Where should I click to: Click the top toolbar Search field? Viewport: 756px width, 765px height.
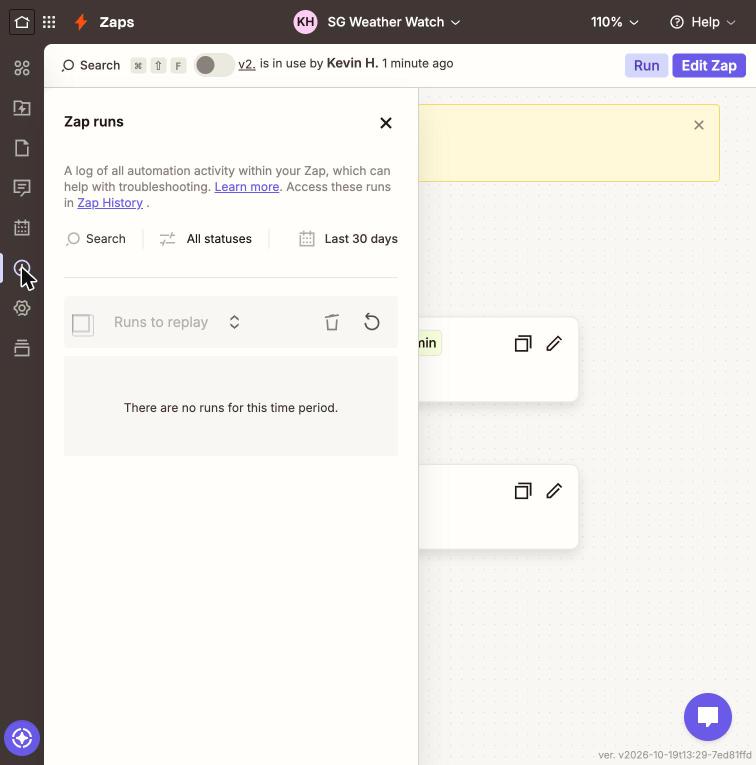click(x=91, y=65)
